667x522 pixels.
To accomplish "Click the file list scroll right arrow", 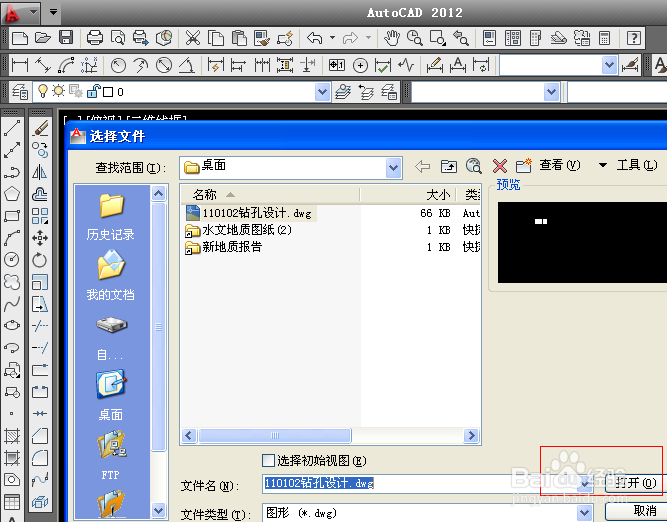I will point(471,436).
